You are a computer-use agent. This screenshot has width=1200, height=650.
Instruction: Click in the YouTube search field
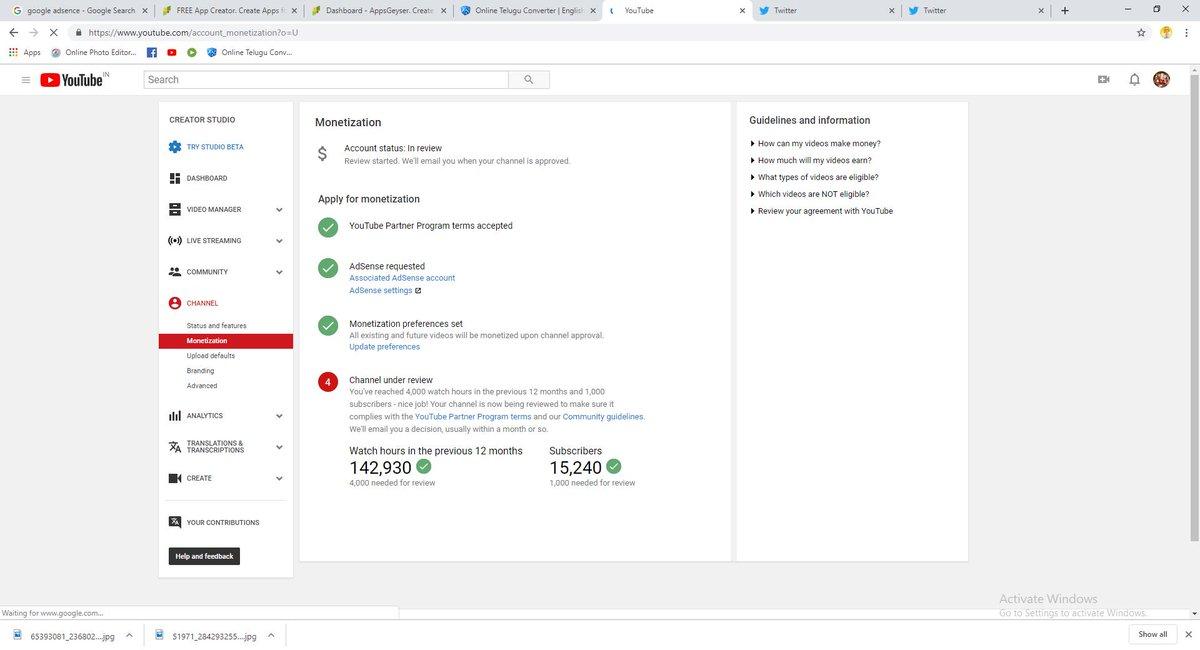click(x=326, y=80)
